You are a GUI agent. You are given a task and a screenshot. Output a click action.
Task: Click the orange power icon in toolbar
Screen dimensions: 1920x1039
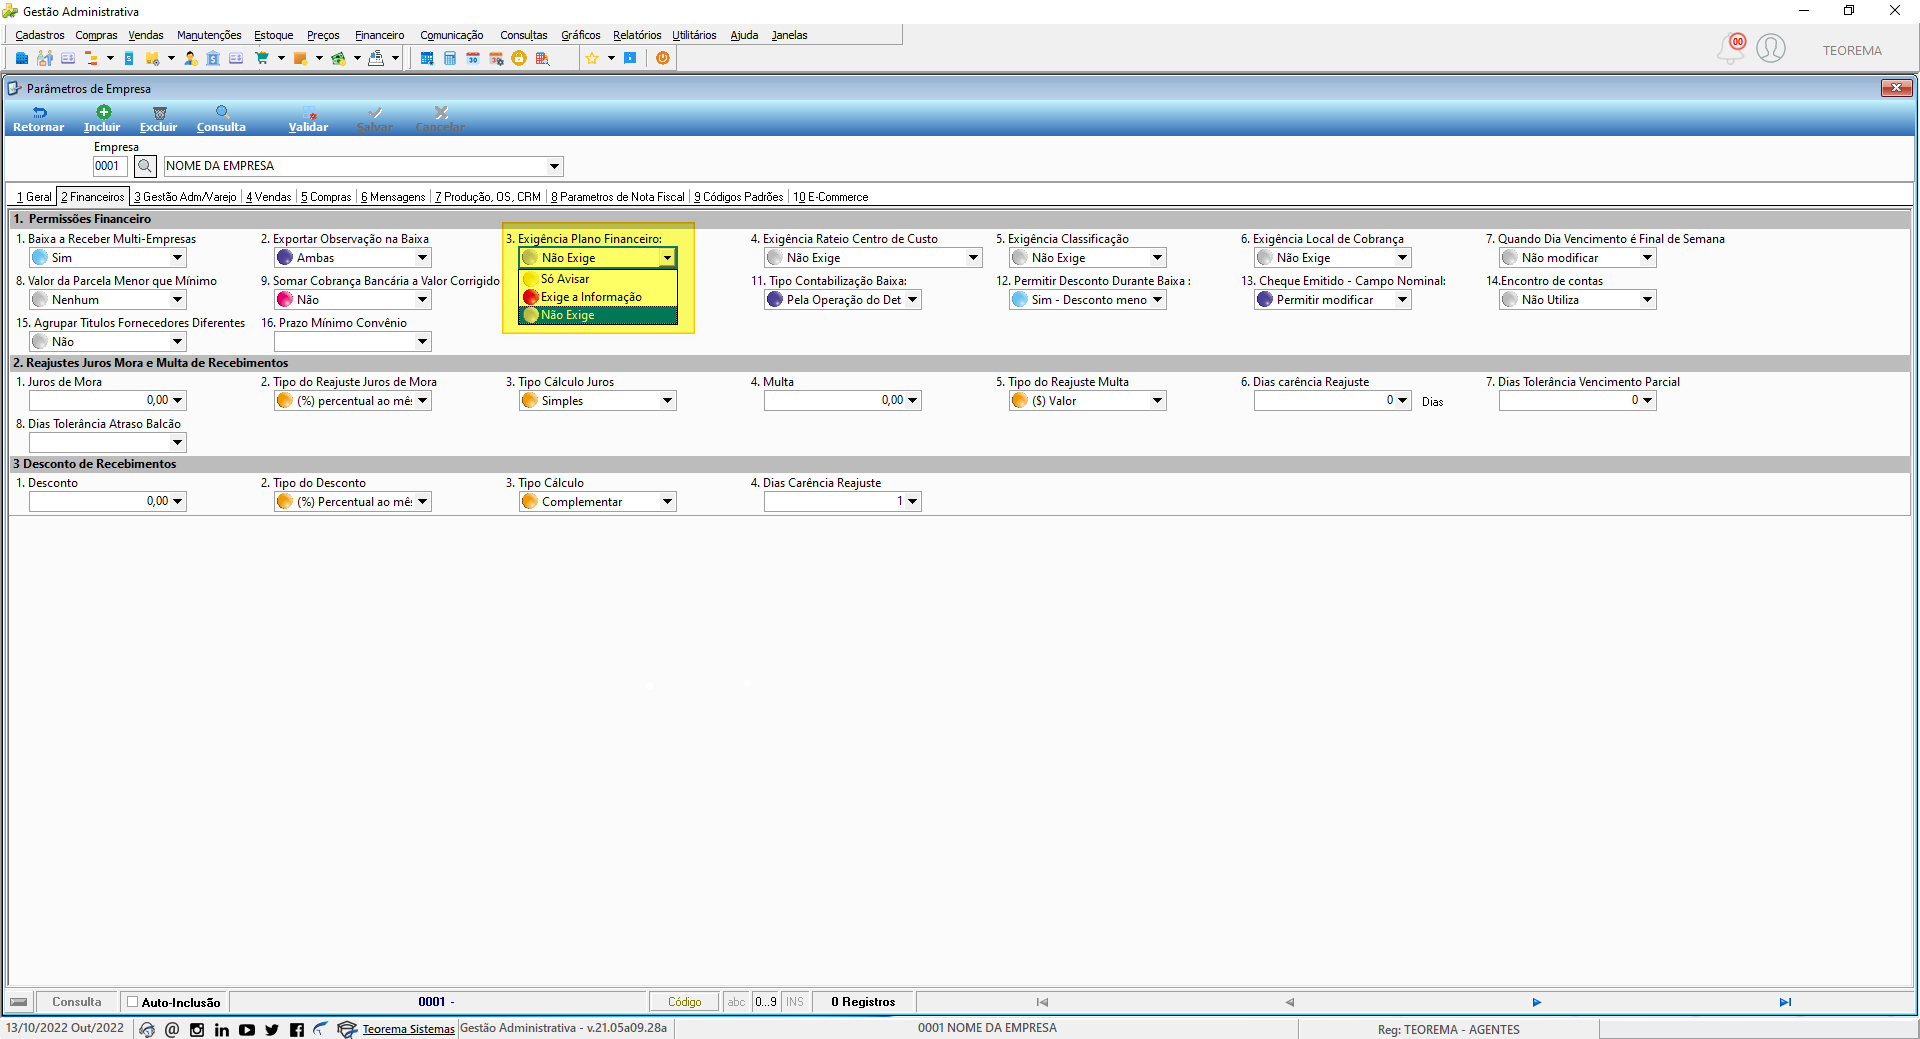pyautogui.click(x=663, y=58)
